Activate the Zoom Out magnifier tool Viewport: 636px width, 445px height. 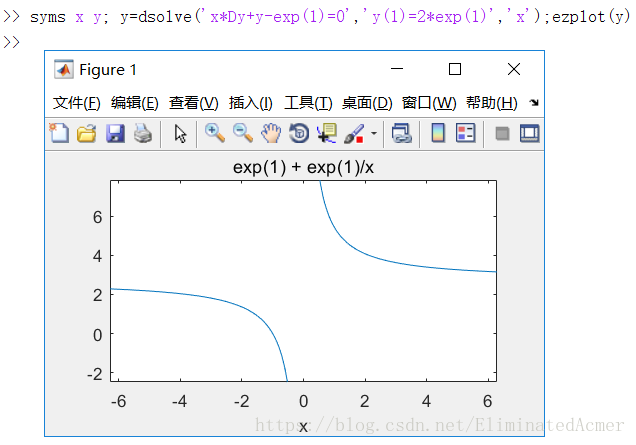click(x=243, y=133)
